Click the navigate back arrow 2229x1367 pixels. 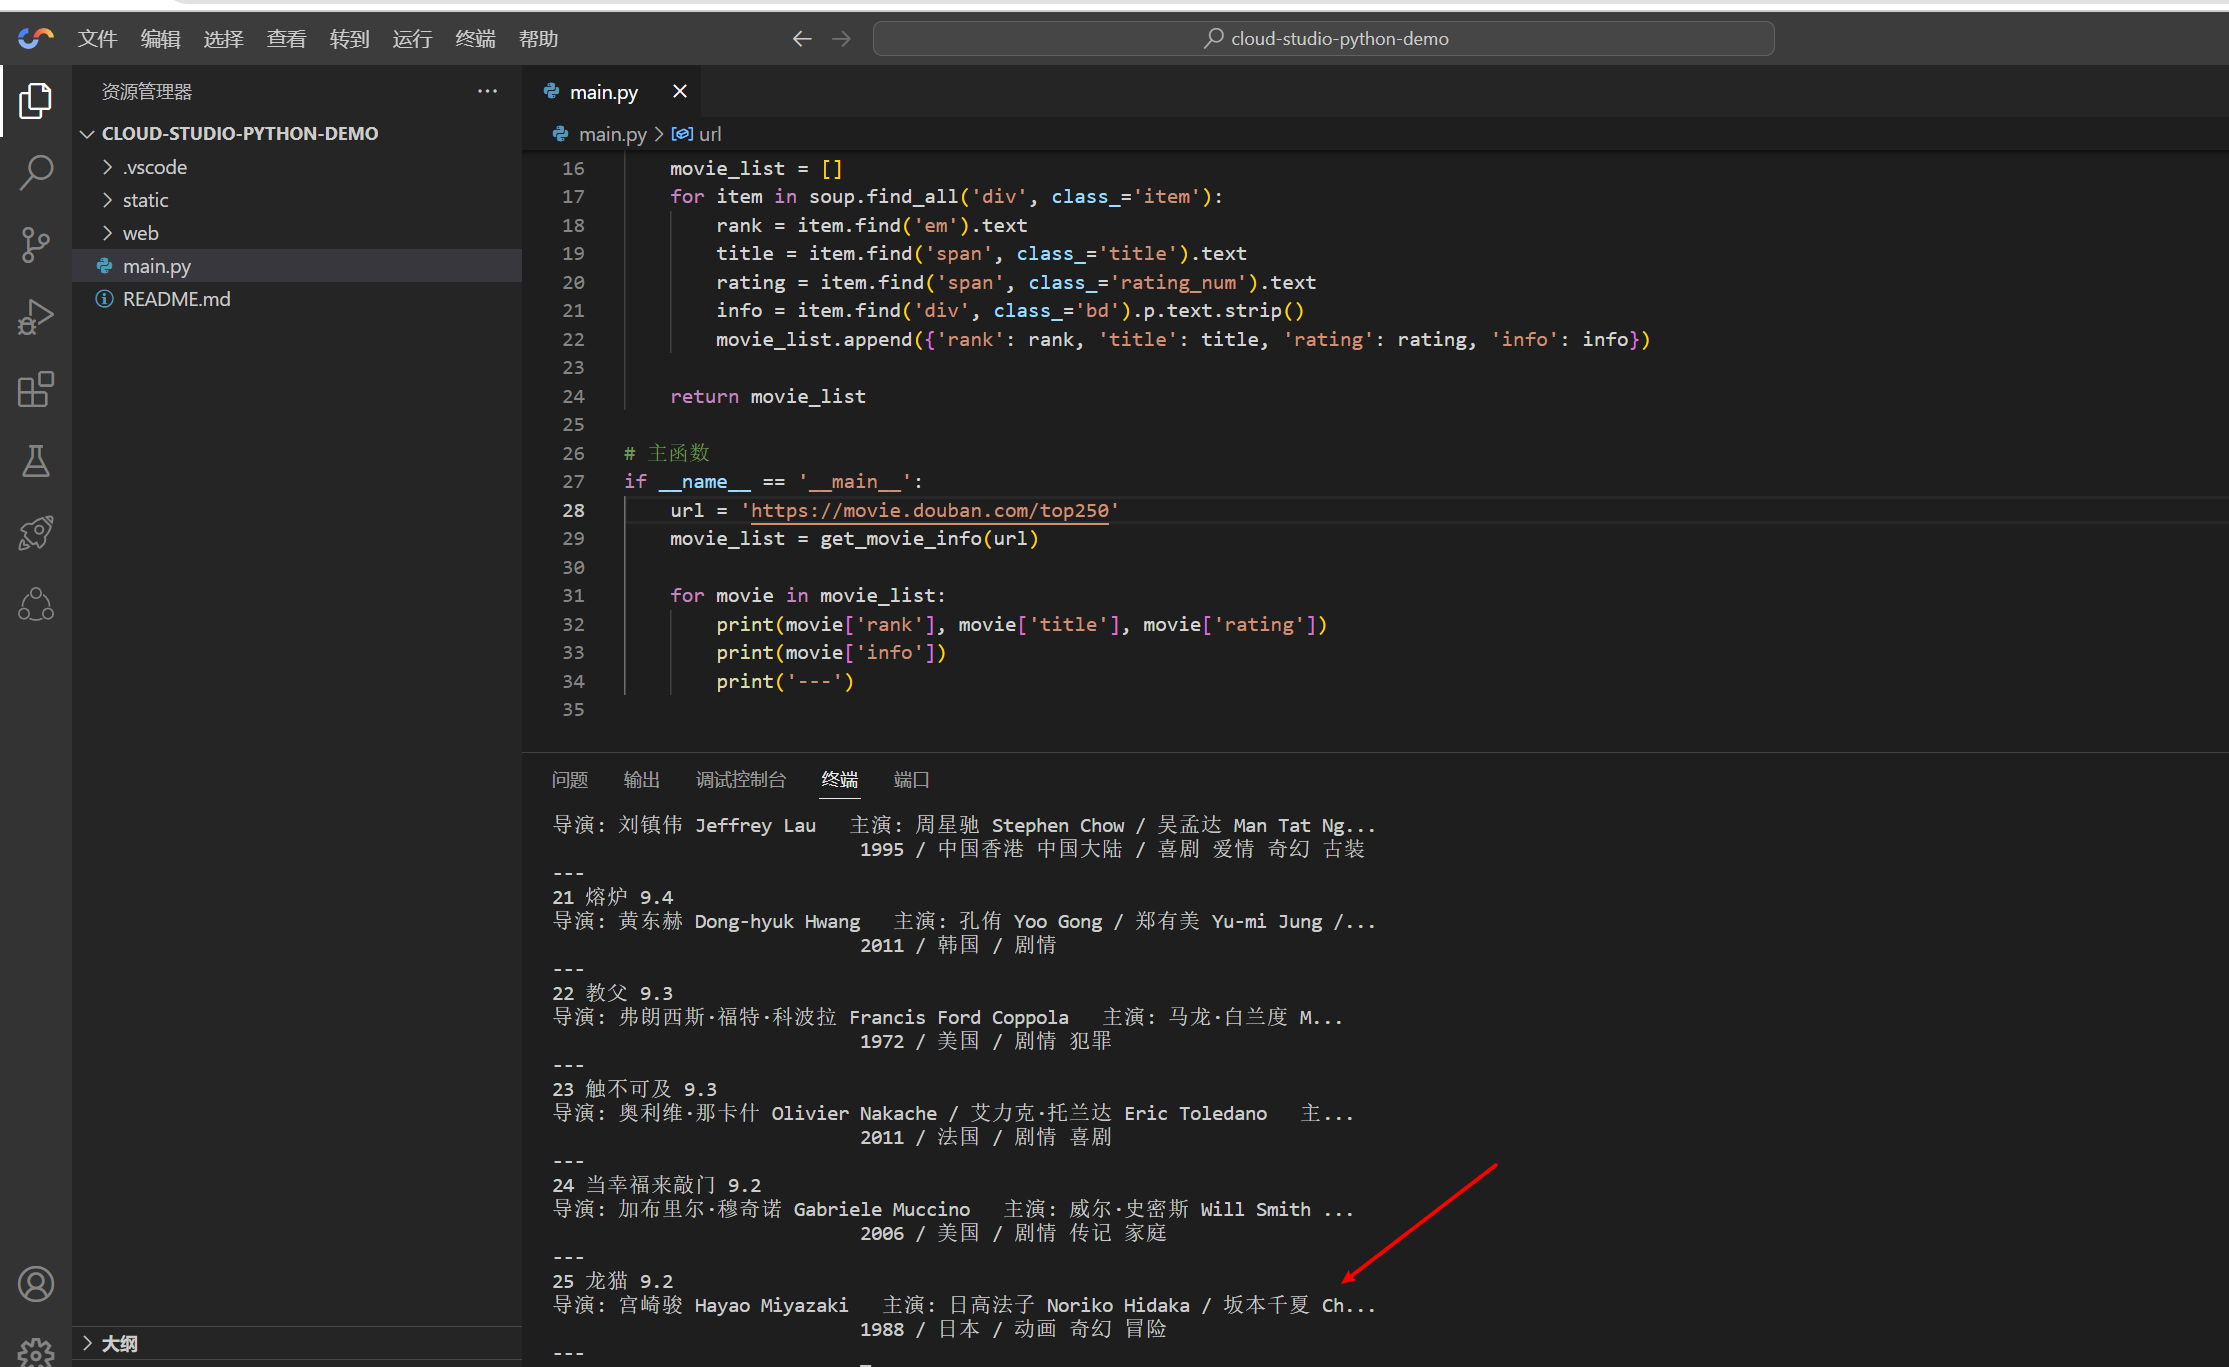point(801,39)
